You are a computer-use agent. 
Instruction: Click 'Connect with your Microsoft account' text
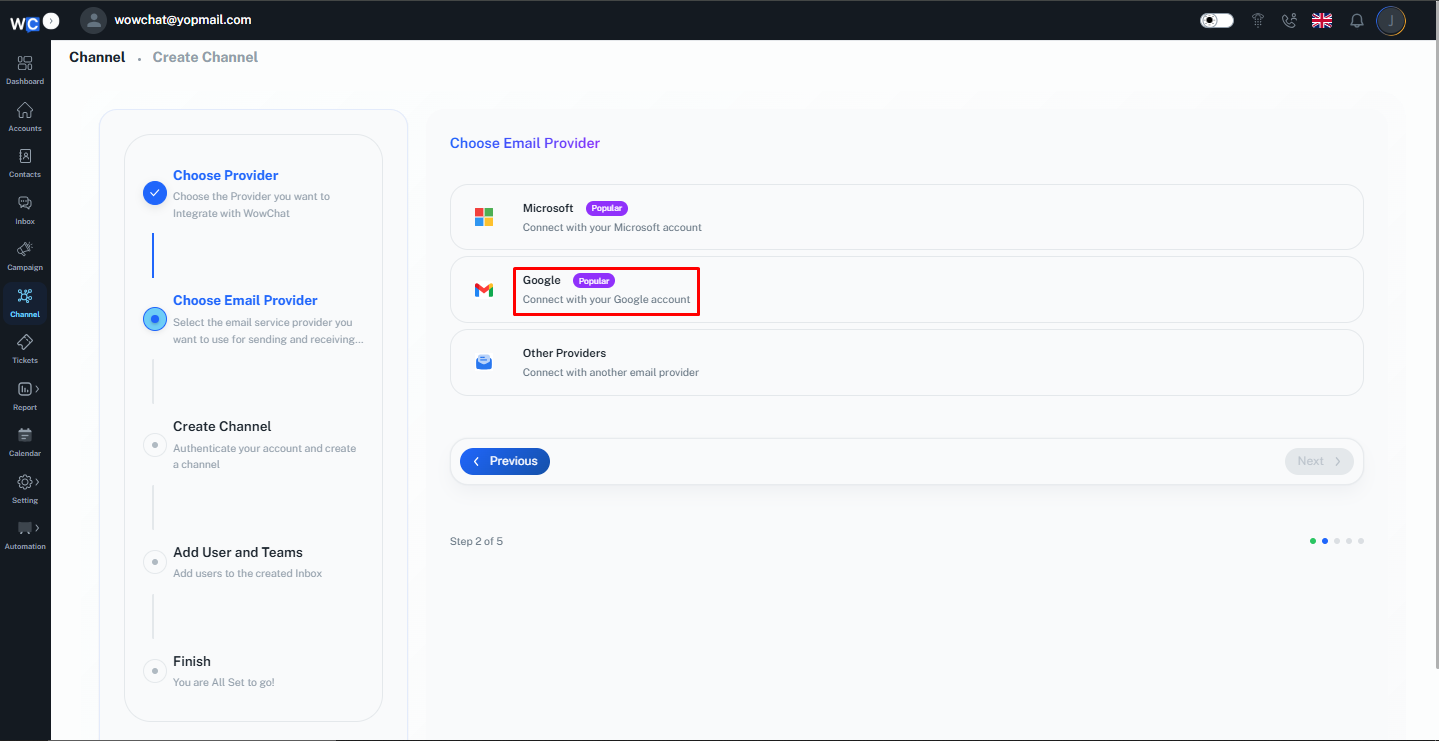[612, 227]
